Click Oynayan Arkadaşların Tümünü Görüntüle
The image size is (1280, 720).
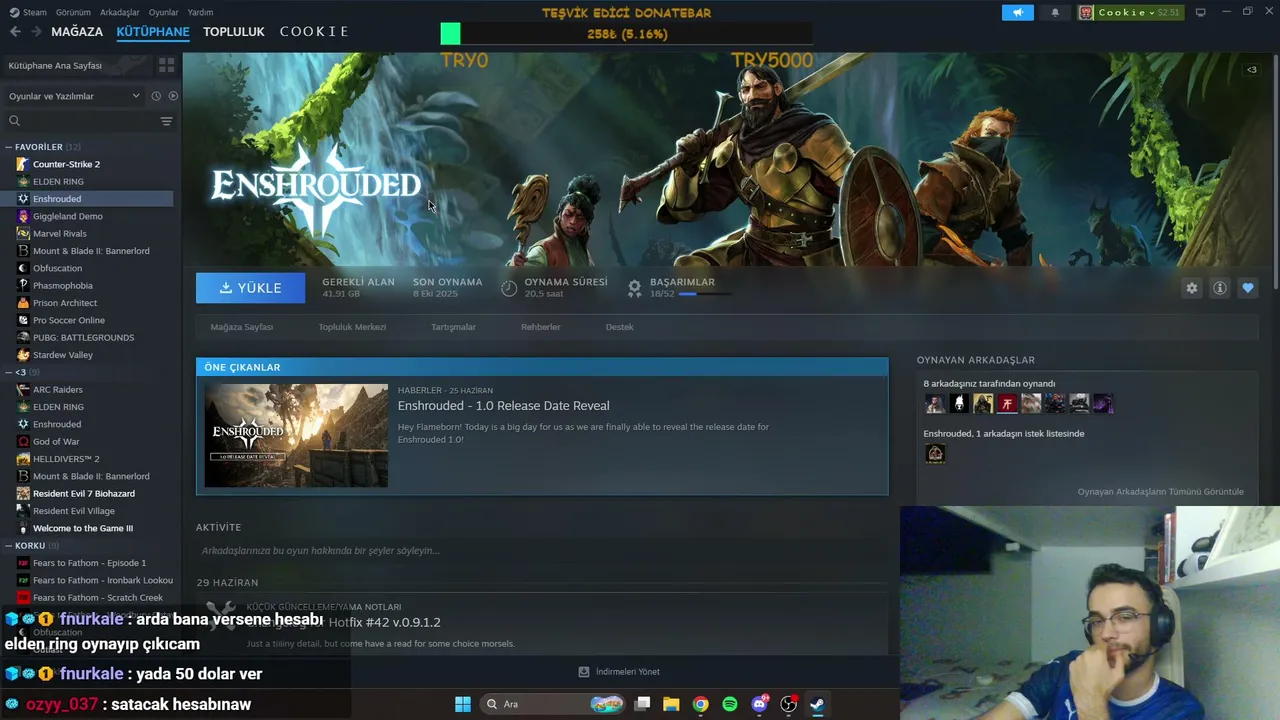click(x=1161, y=492)
